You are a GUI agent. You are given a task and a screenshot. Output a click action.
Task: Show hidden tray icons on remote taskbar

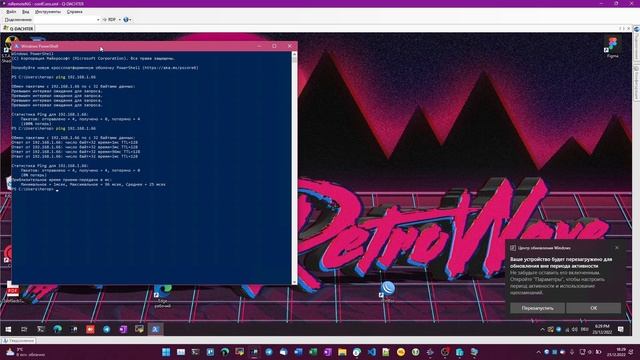coord(542,329)
